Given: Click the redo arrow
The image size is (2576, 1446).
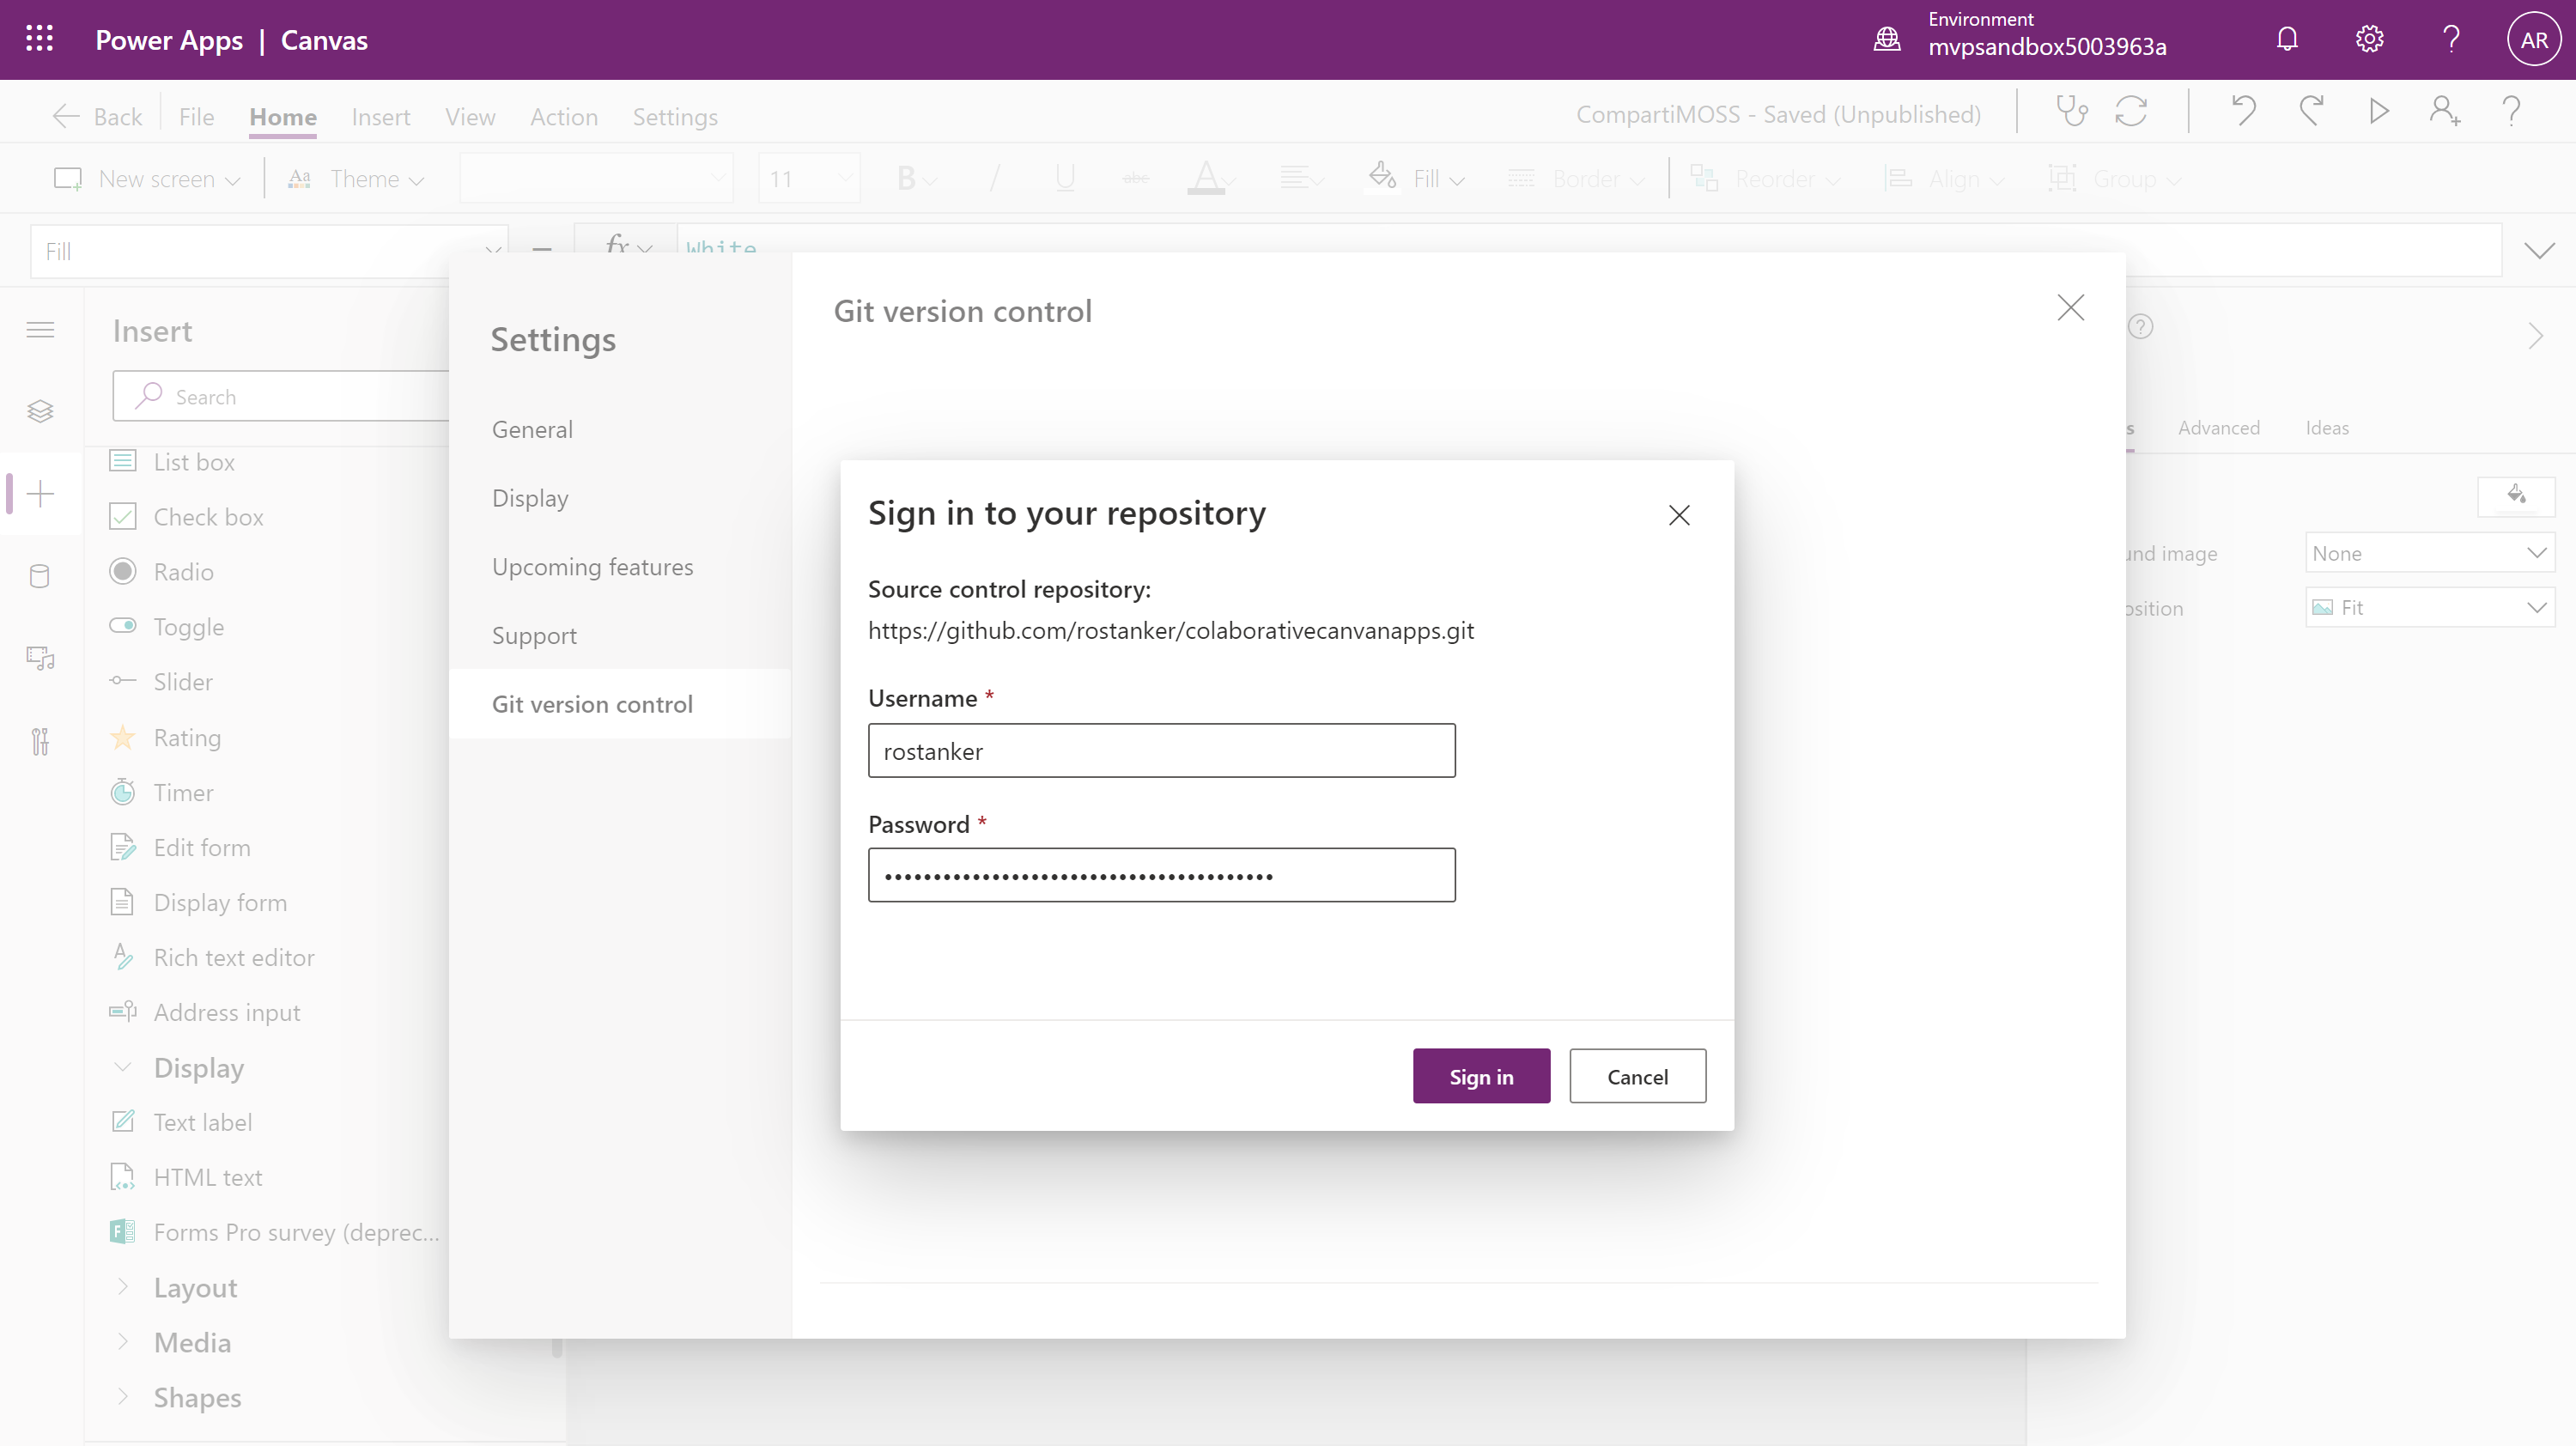Looking at the screenshot, I should click(x=2311, y=111).
